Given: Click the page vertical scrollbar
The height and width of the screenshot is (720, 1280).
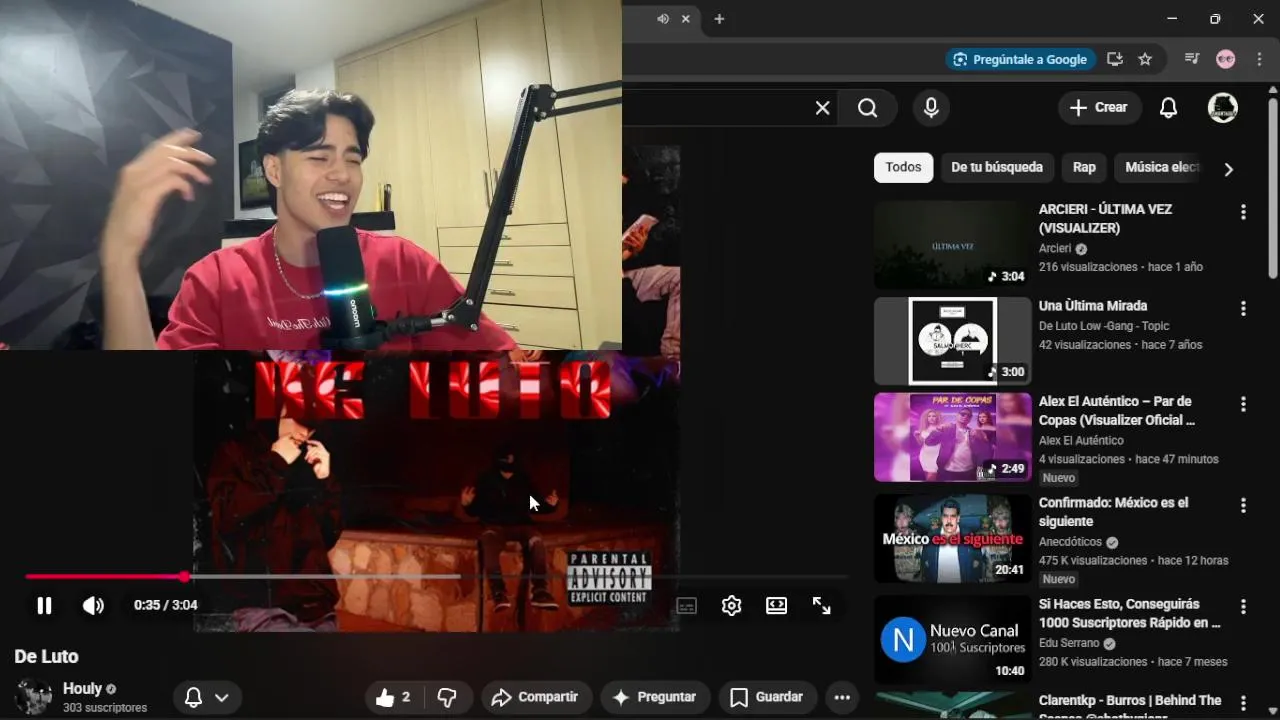Looking at the screenshot, I should [x=1272, y=187].
